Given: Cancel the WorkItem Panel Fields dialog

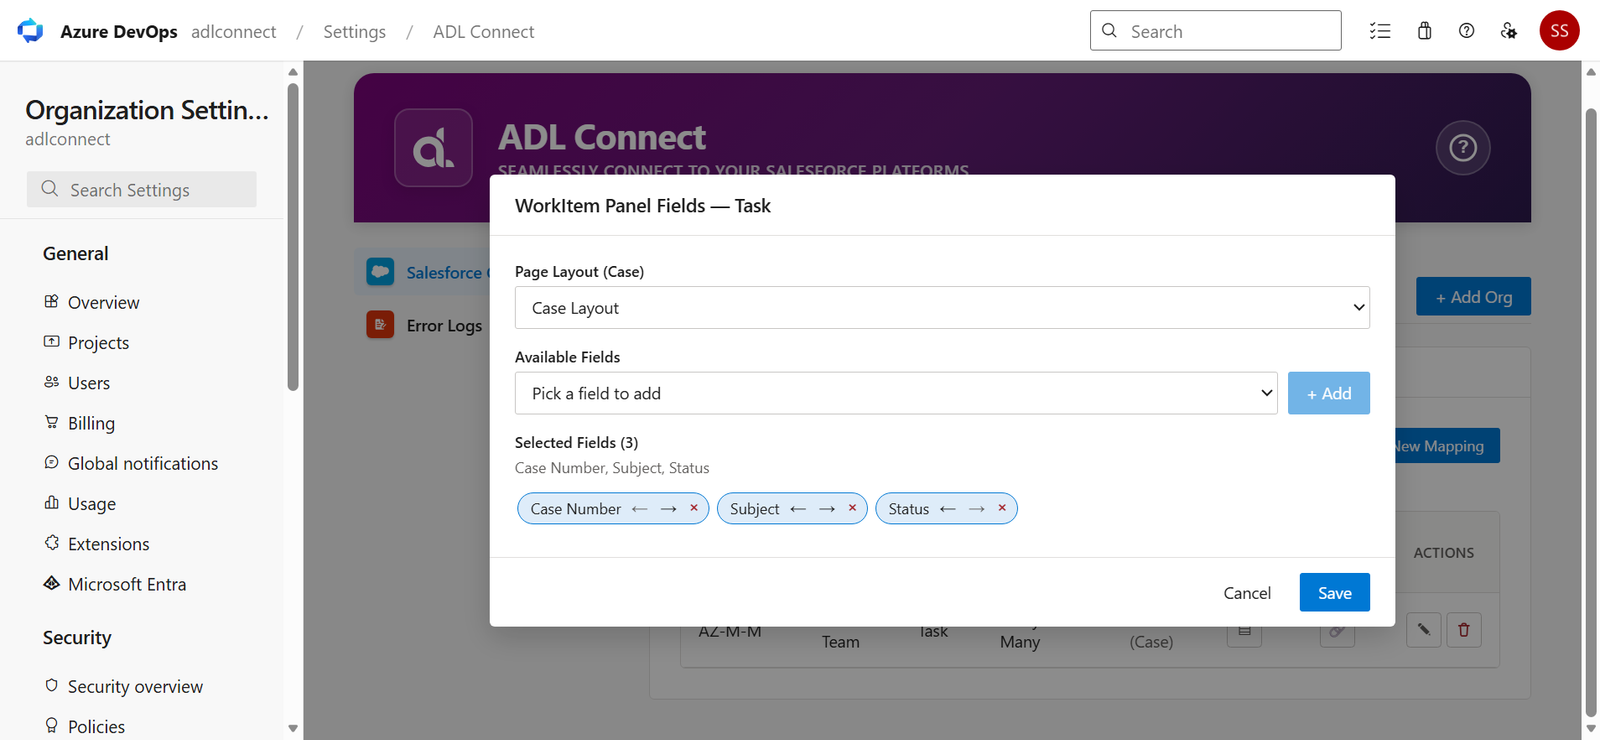Looking at the screenshot, I should (x=1247, y=593).
